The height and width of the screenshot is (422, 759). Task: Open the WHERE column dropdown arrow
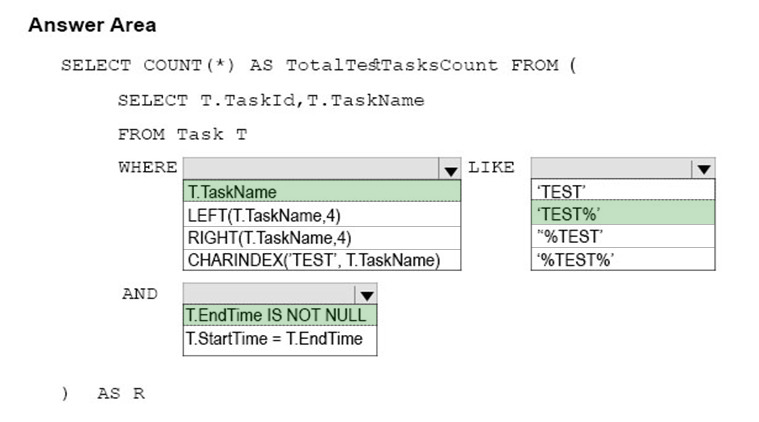pos(450,169)
